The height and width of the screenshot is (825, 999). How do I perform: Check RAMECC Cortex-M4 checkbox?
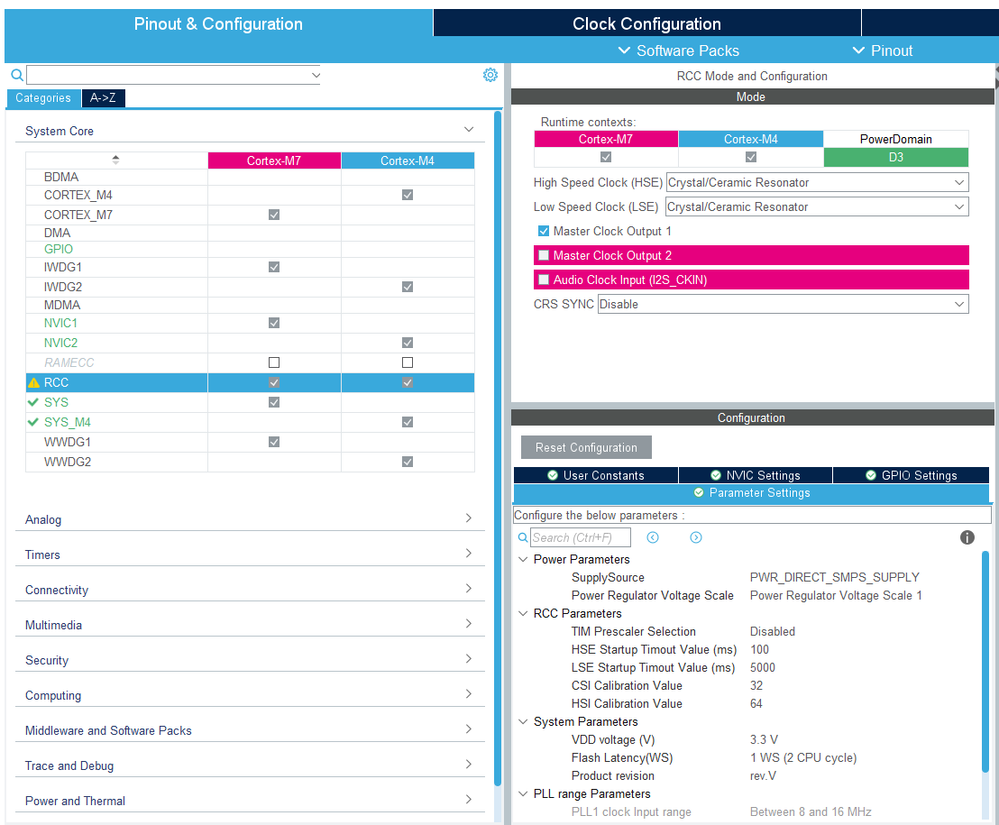point(408,362)
